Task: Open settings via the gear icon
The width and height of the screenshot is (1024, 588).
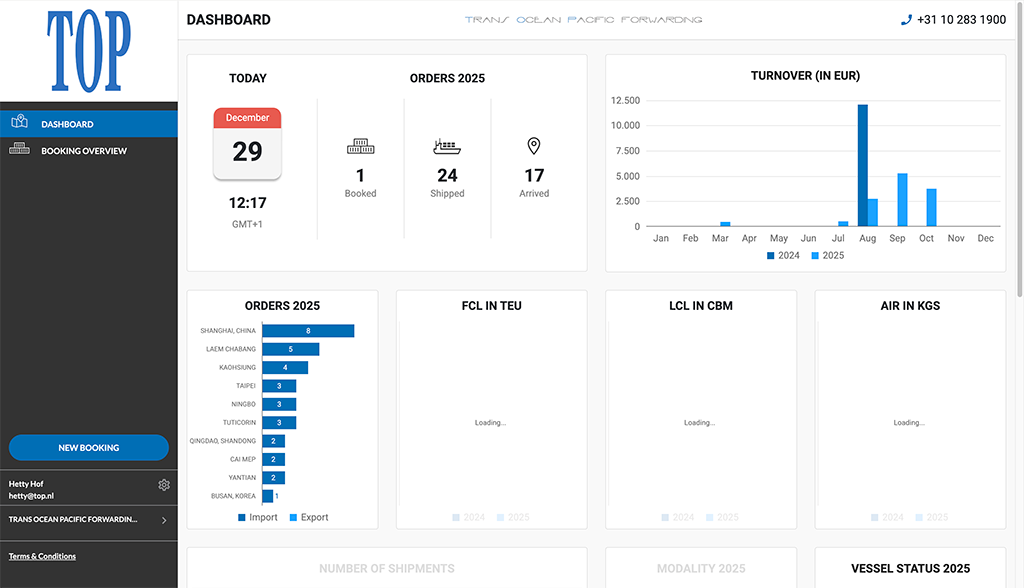Action: tap(164, 485)
